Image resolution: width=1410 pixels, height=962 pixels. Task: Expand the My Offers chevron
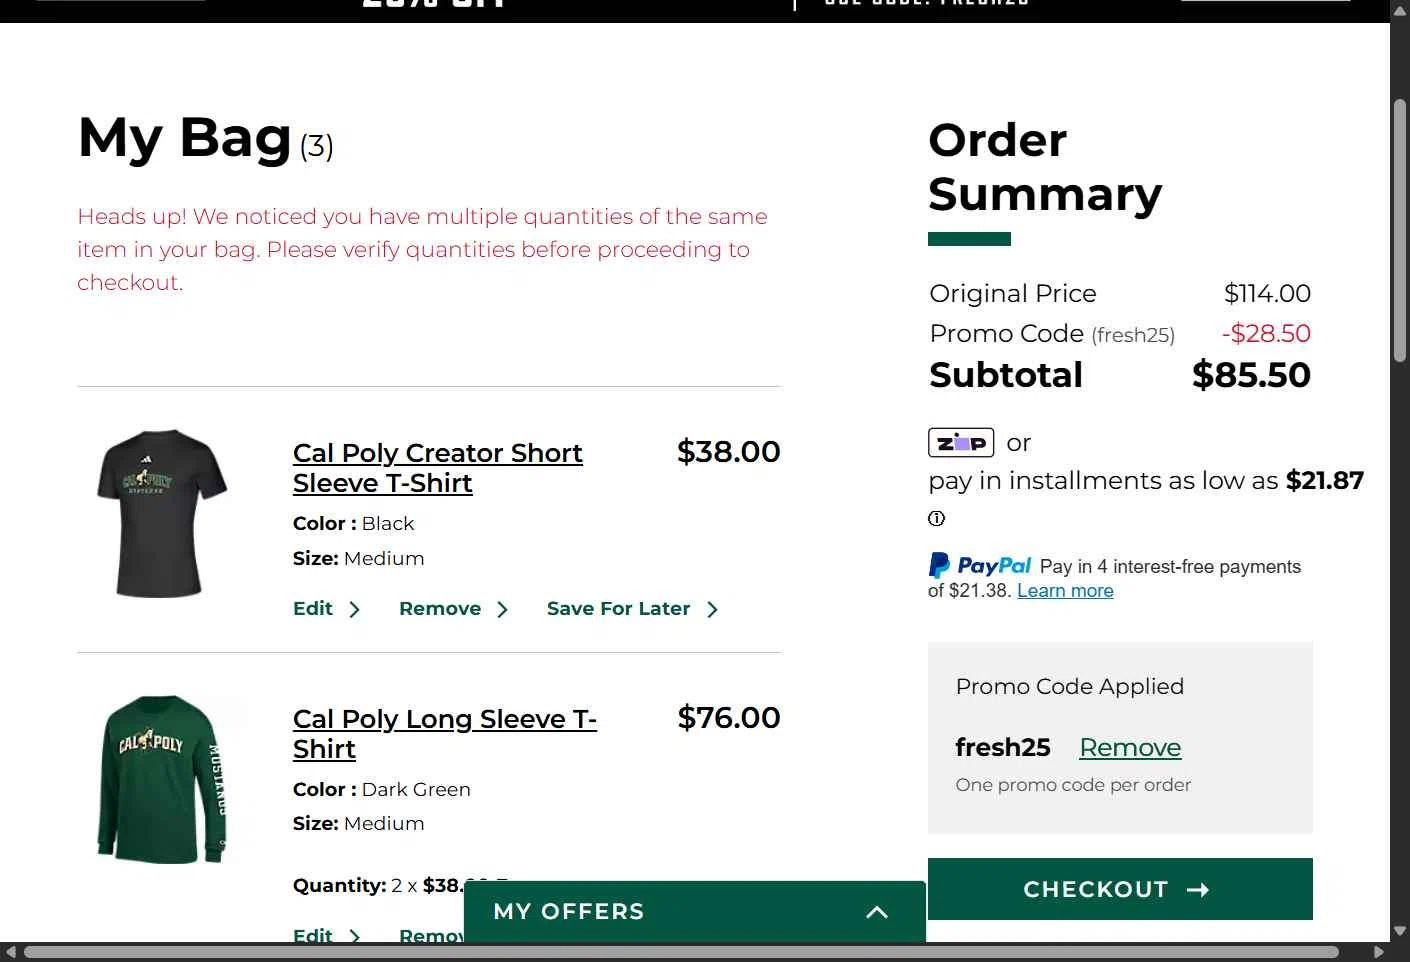(877, 912)
